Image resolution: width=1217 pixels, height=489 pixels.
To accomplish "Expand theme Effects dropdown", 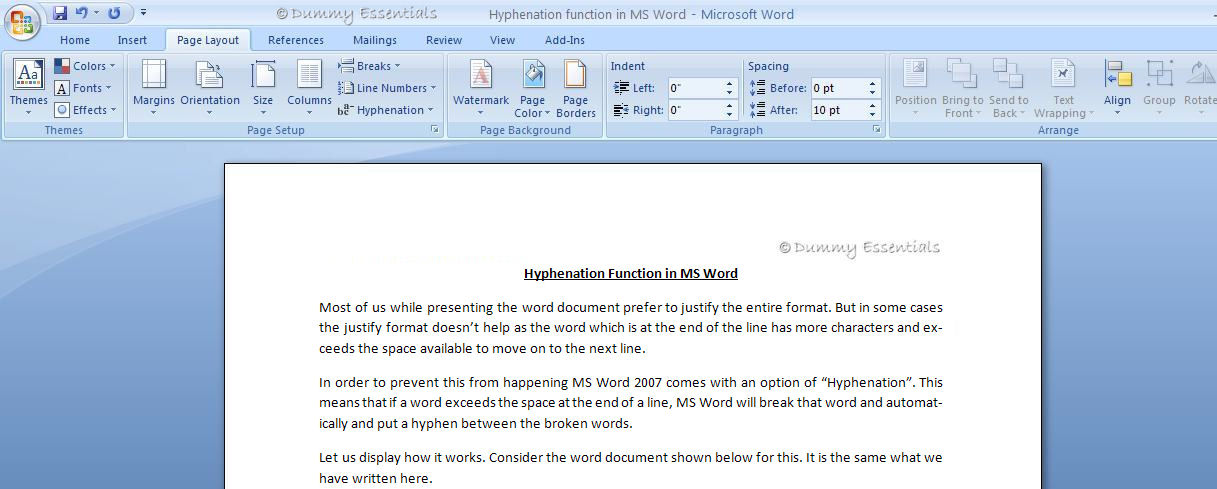I will click(x=85, y=110).
